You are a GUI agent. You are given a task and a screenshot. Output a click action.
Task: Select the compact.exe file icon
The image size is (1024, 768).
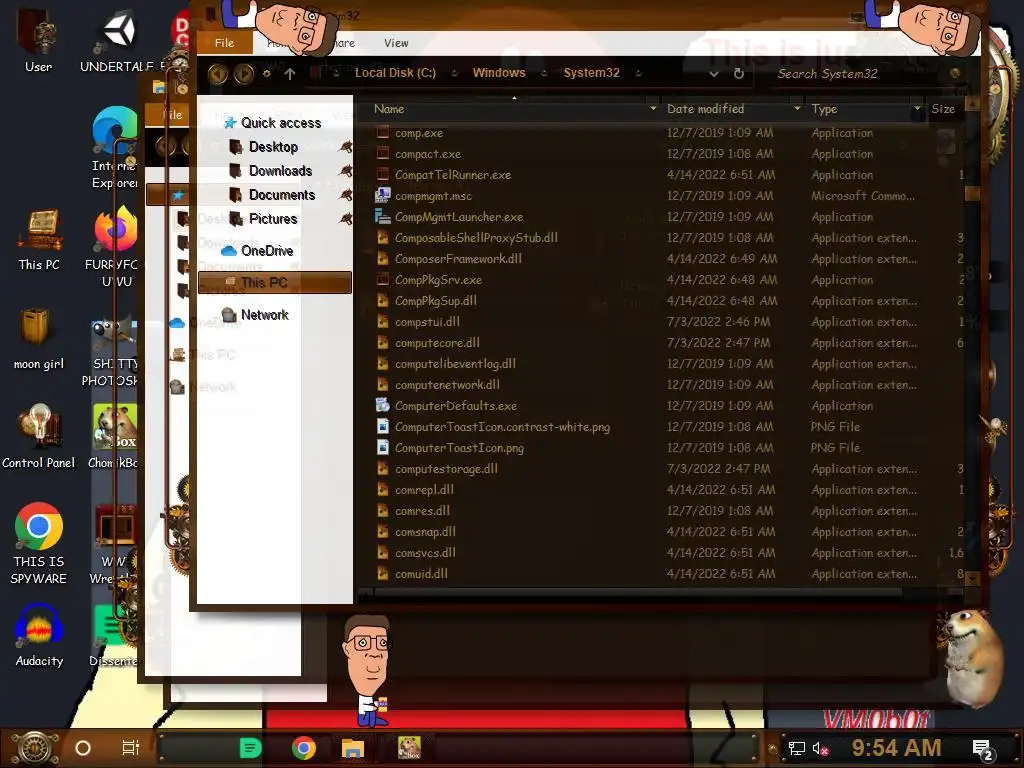point(383,153)
